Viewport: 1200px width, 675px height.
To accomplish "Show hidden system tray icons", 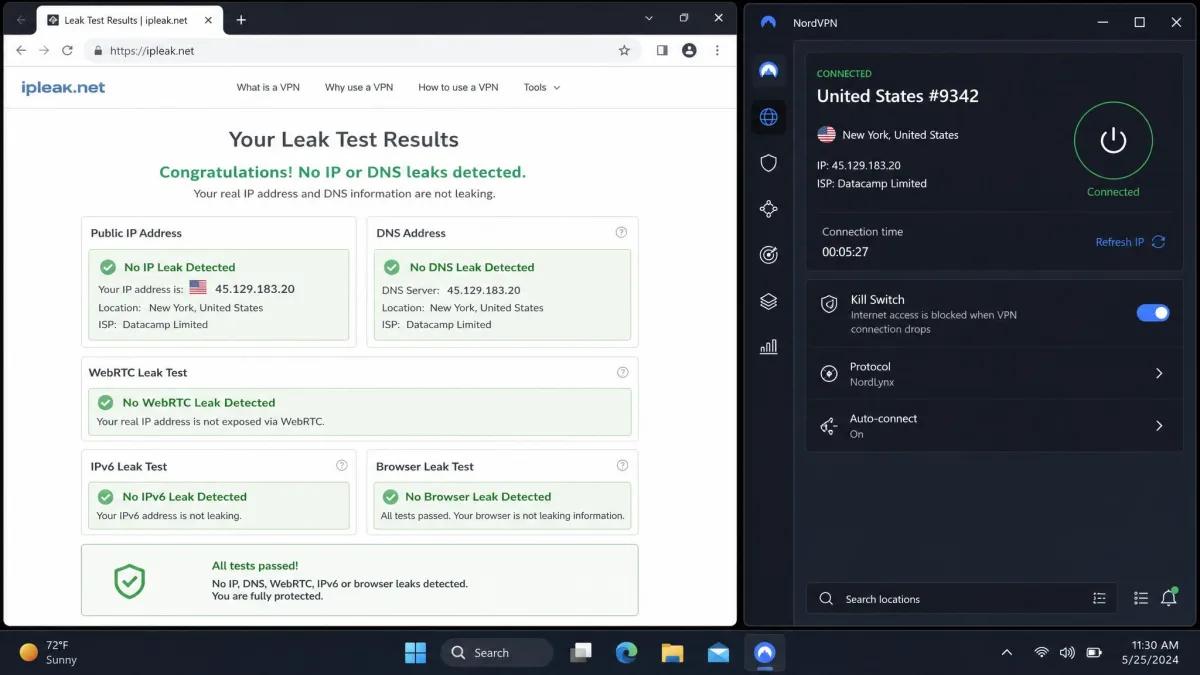I will coord(1006,653).
